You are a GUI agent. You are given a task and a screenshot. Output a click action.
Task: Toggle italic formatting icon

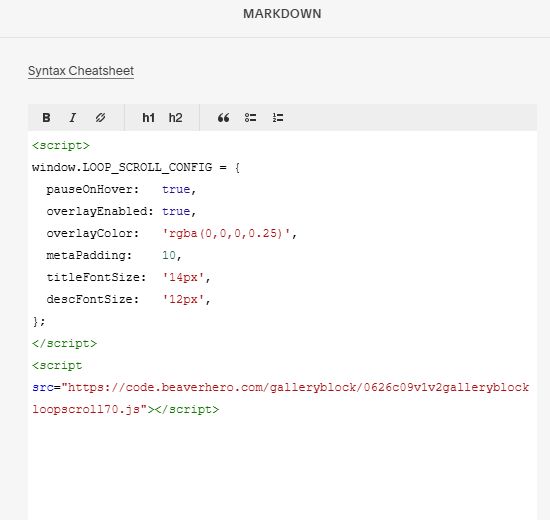pos(73,118)
